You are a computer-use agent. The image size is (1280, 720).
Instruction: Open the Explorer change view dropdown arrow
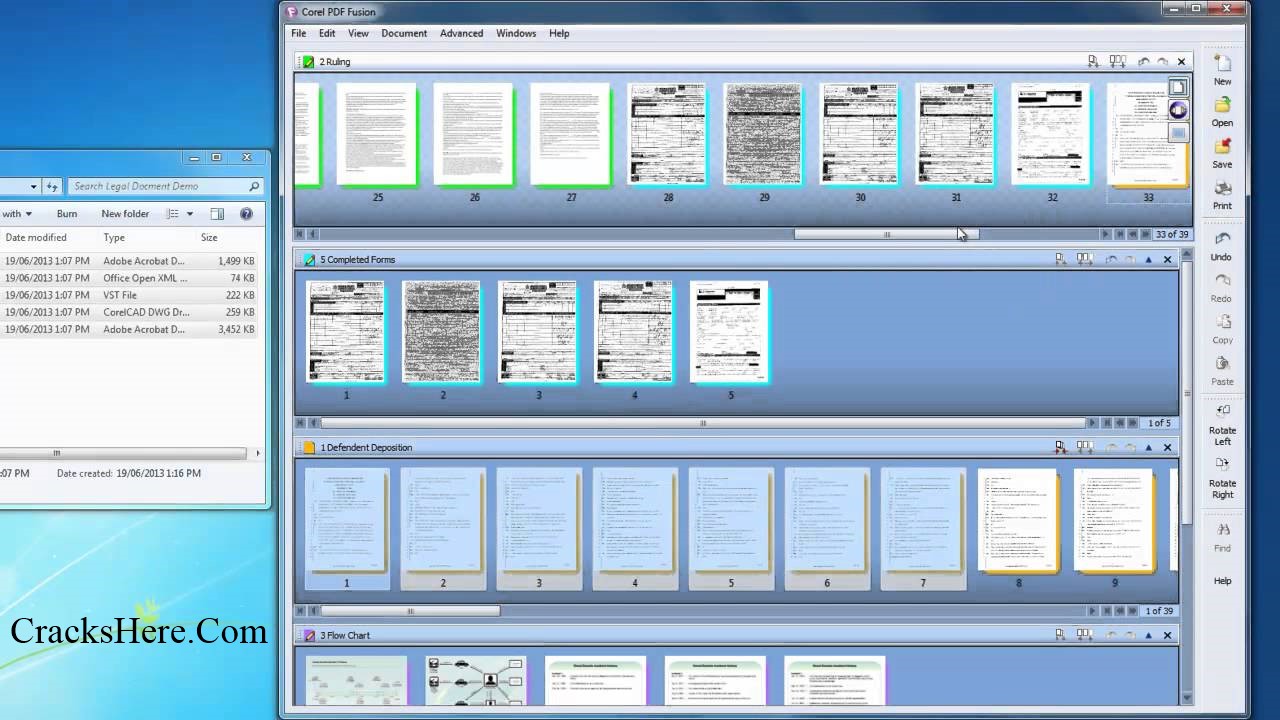[x=190, y=214]
